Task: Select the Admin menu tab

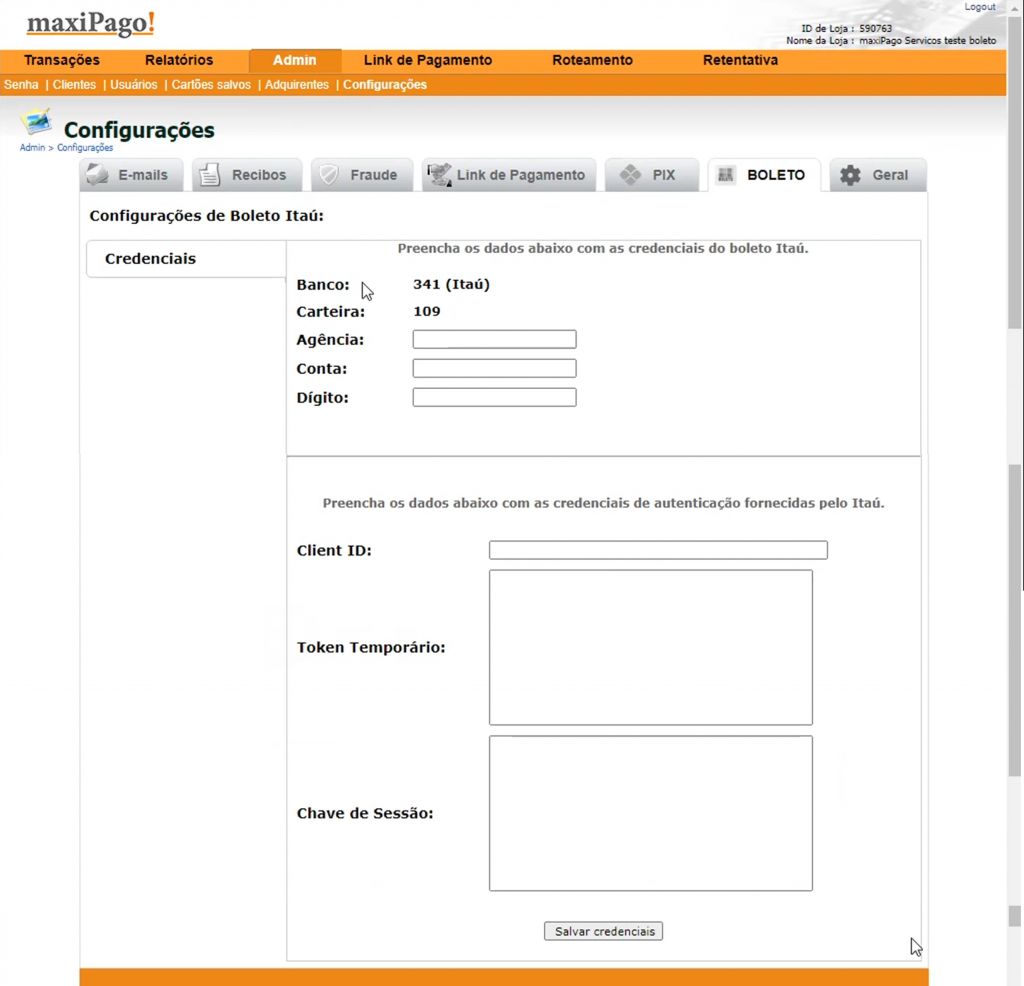Action: coord(295,61)
